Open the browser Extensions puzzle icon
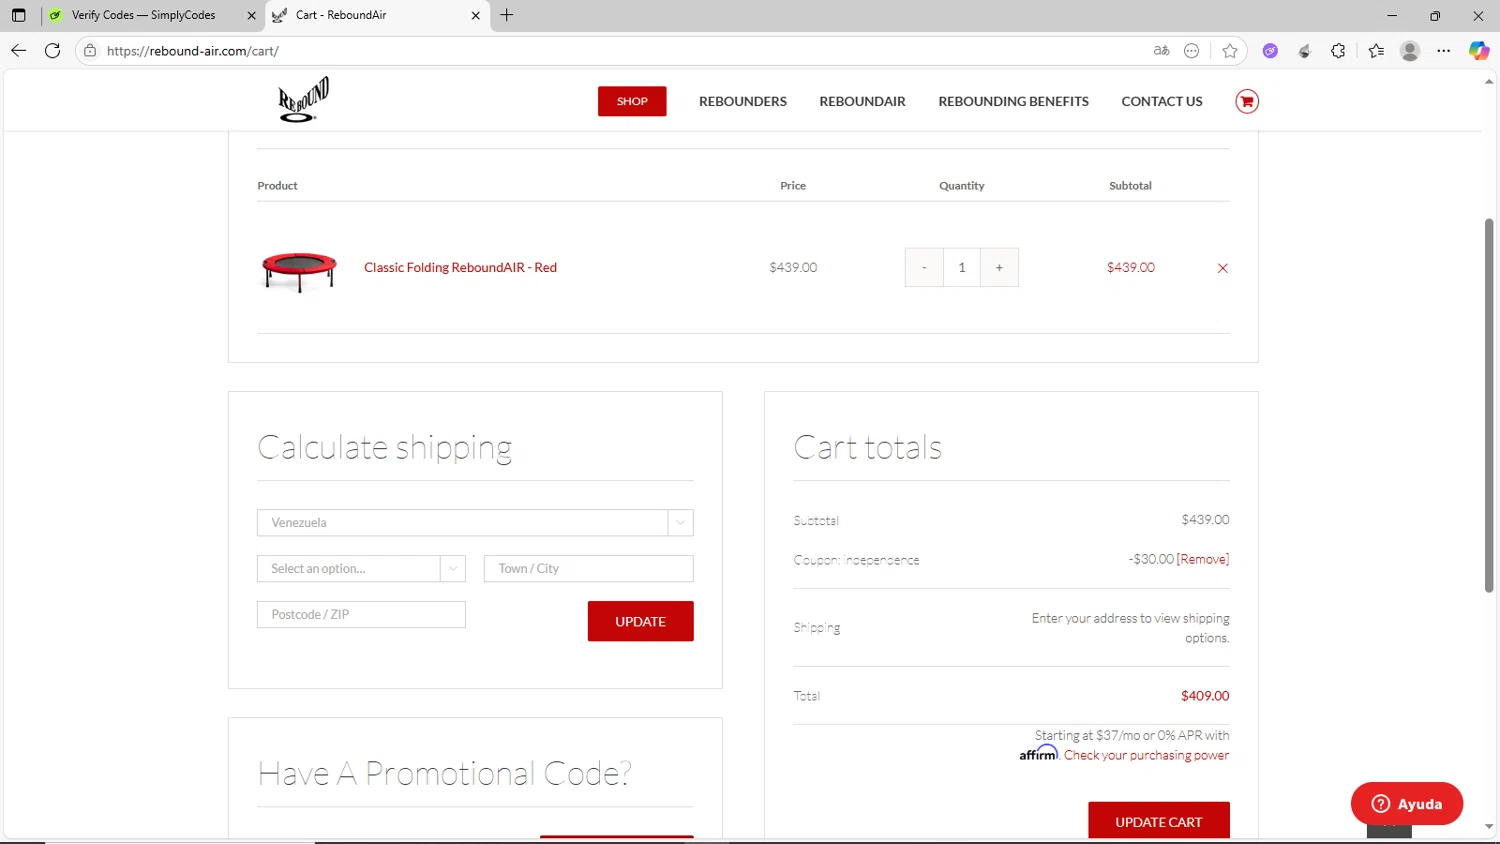 [1338, 51]
